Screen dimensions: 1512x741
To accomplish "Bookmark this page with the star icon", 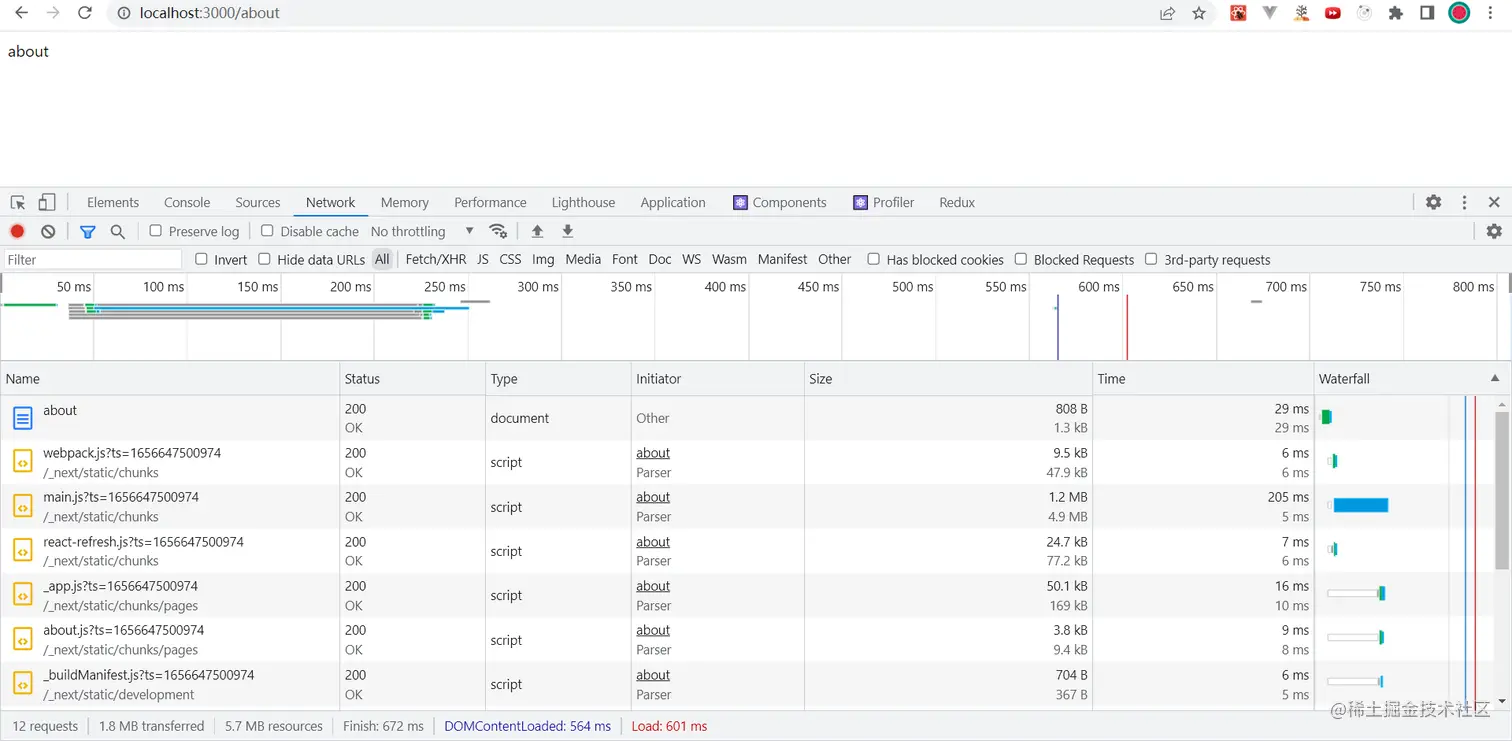I will [1199, 13].
